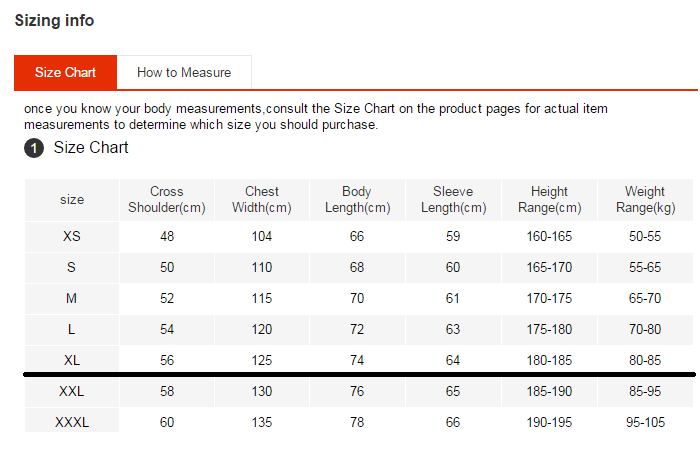Image resolution: width=700 pixels, height=451 pixels.
Task: Click the Height Range(cm) column header
Action: [549, 200]
